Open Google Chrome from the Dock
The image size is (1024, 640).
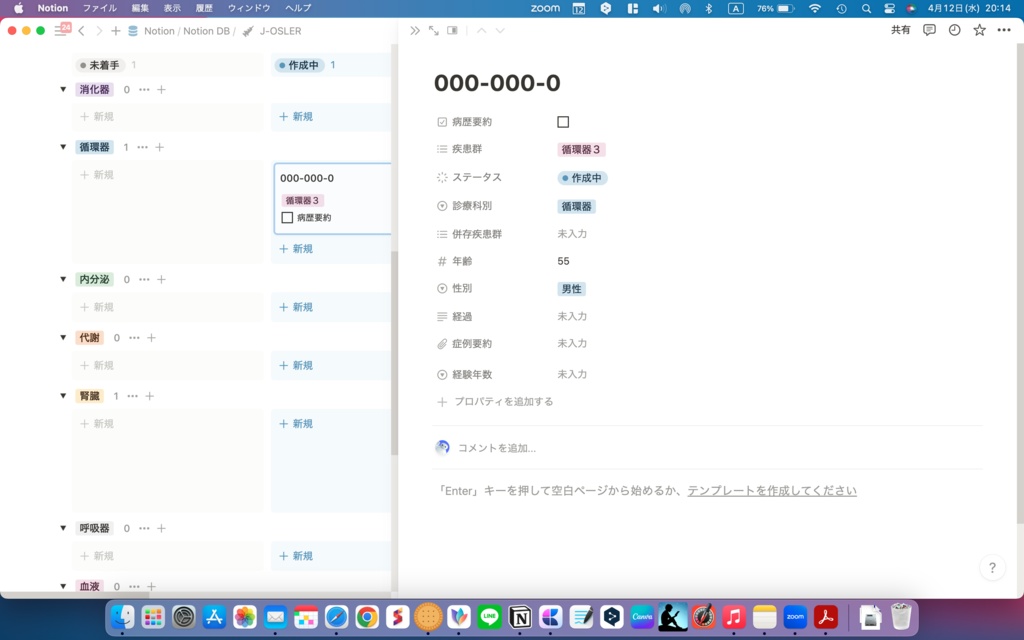tap(367, 616)
